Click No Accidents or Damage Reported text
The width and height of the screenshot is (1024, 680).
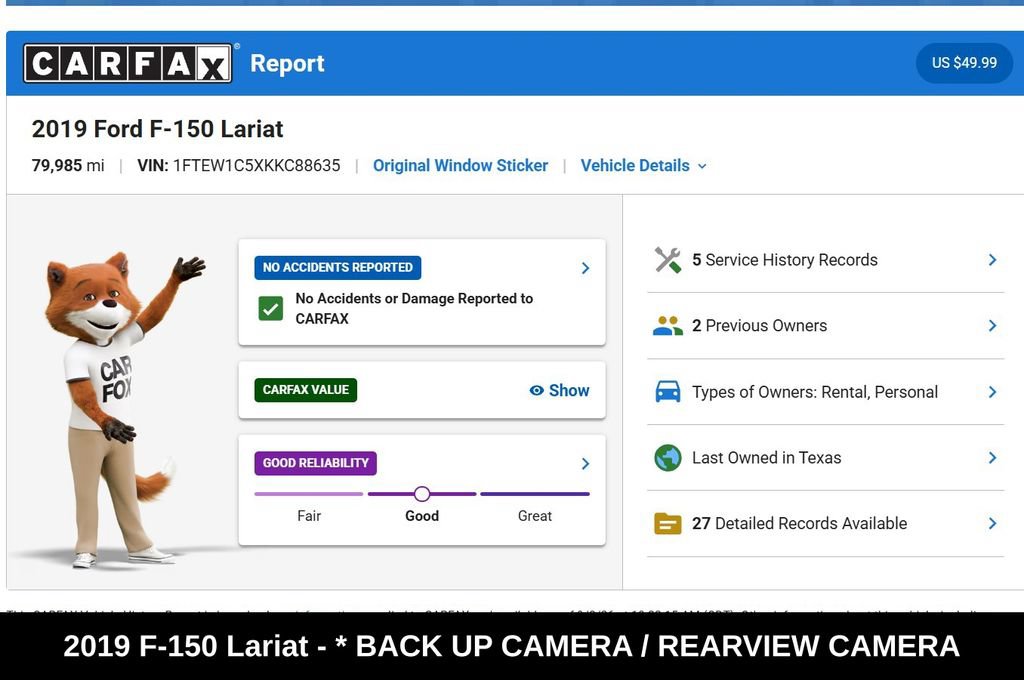(414, 308)
